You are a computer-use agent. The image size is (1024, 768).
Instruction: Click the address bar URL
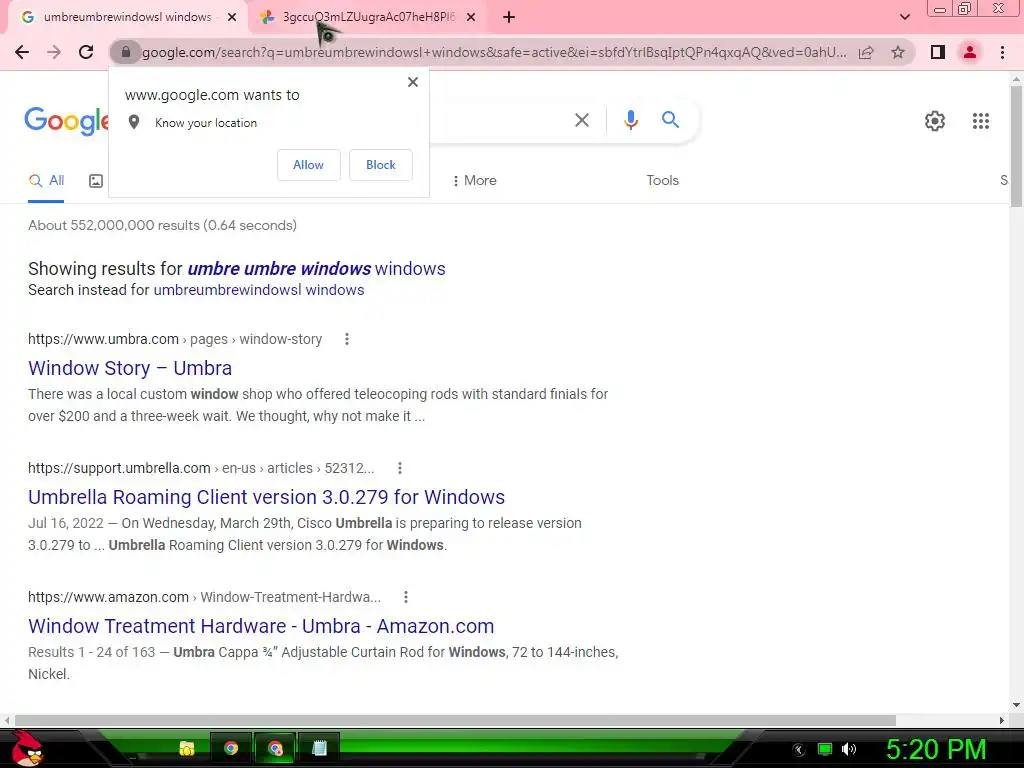494,52
